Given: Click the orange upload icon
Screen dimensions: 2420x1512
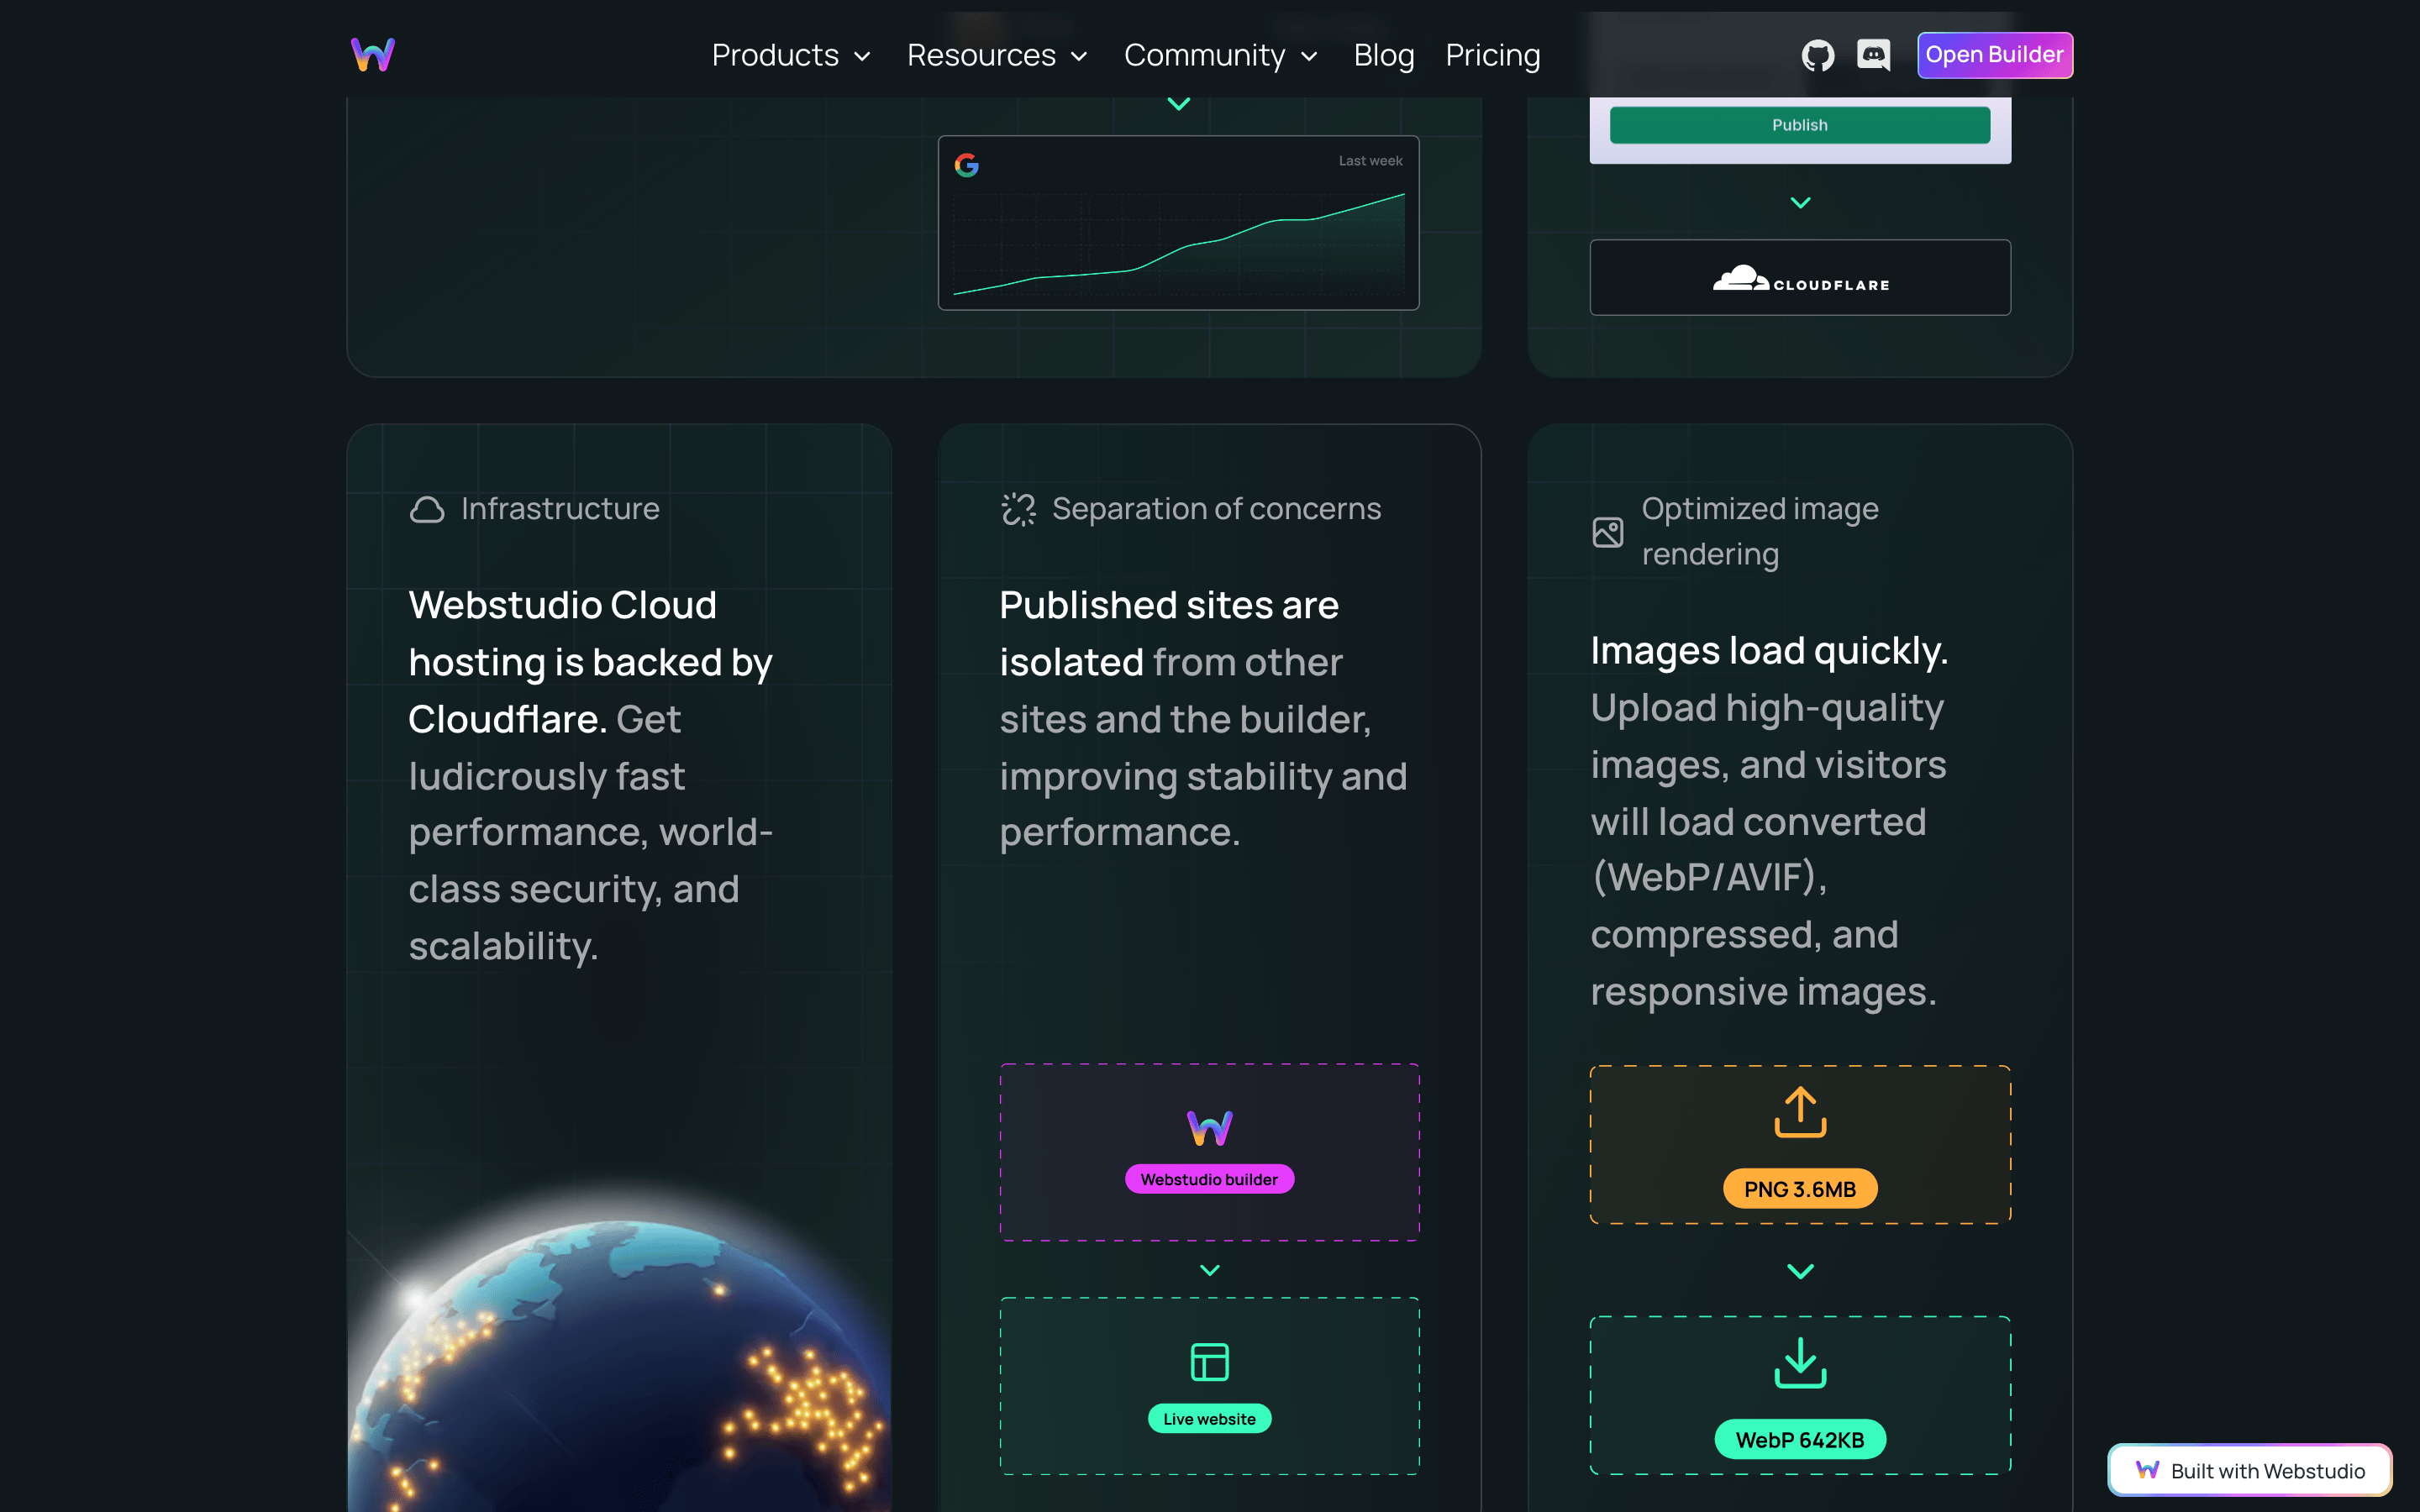Looking at the screenshot, I should (1800, 1112).
